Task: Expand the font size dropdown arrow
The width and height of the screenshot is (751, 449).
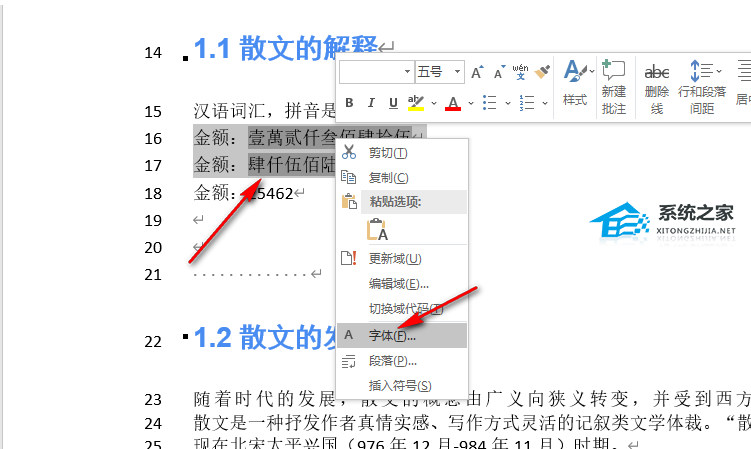Action: [457, 72]
